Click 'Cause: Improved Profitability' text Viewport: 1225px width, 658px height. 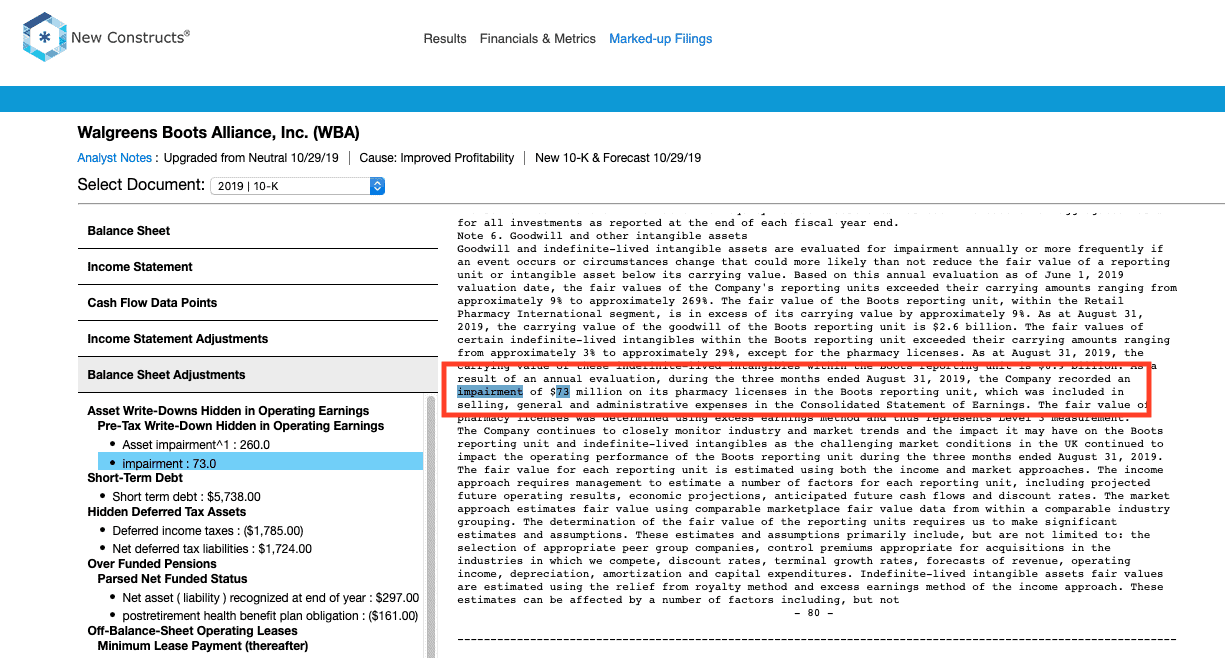(436, 158)
